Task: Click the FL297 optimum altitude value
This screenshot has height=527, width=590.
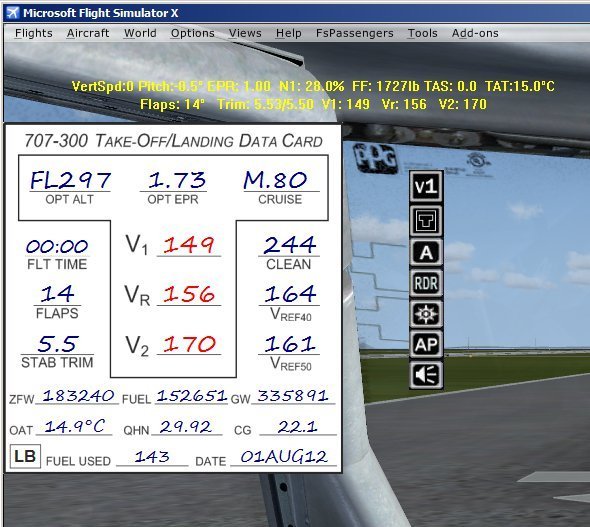Action: 70,180
